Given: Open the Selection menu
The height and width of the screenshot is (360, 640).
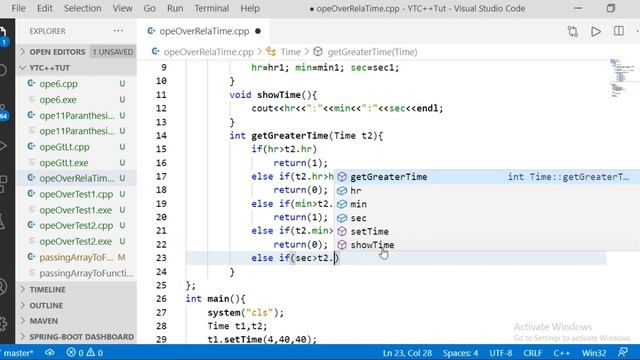Looking at the screenshot, I should pos(82,8).
